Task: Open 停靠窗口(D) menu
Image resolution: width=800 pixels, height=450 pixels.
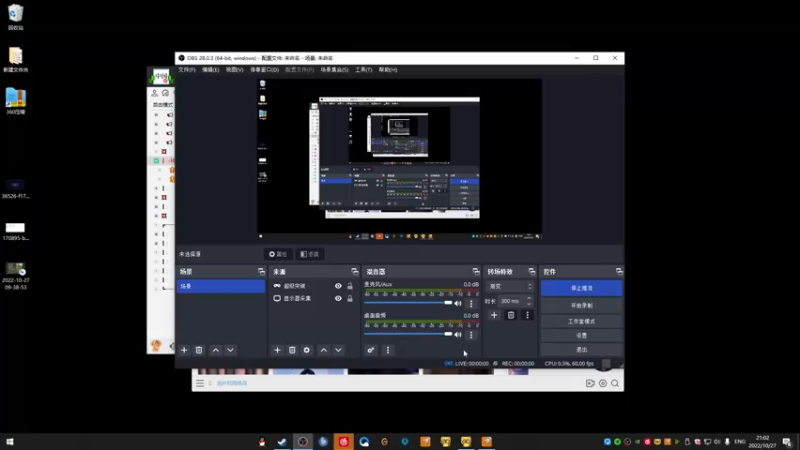Action: click(x=264, y=70)
